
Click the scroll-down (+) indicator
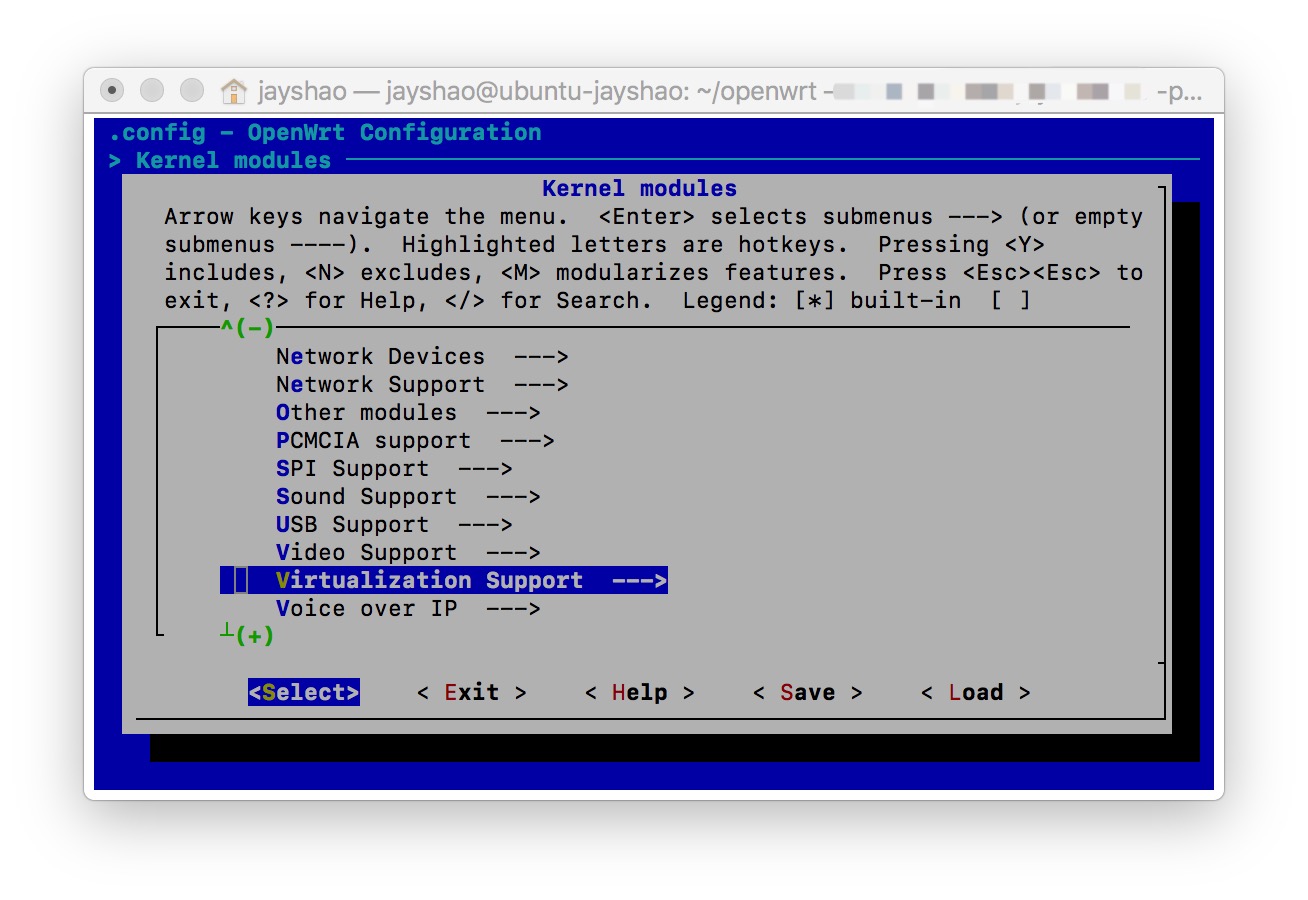pyautogui.click(x=254, y=635)
